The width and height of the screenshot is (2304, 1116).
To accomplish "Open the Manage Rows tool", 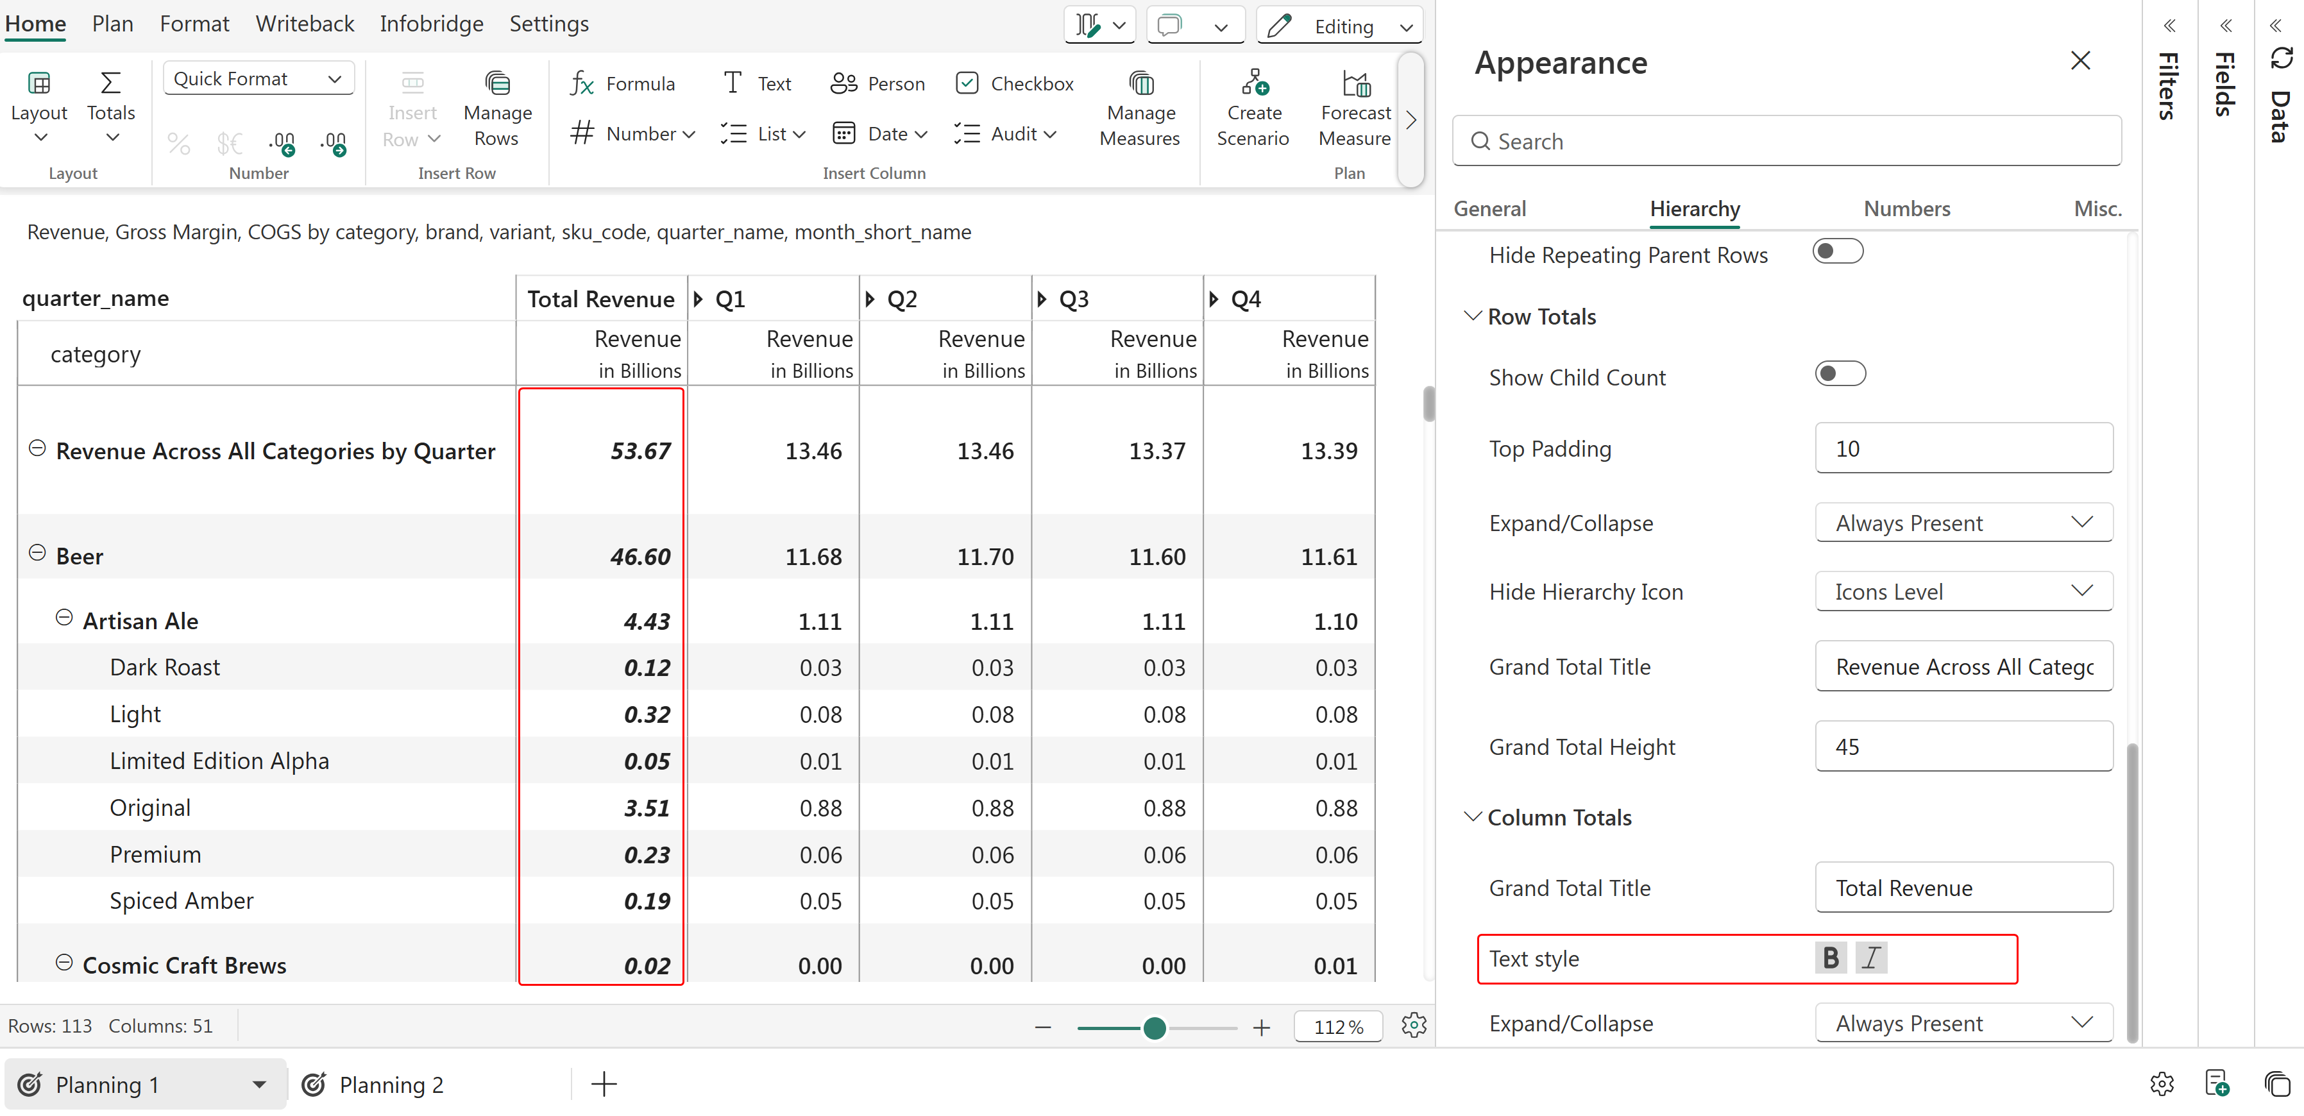I will (497, 108).
